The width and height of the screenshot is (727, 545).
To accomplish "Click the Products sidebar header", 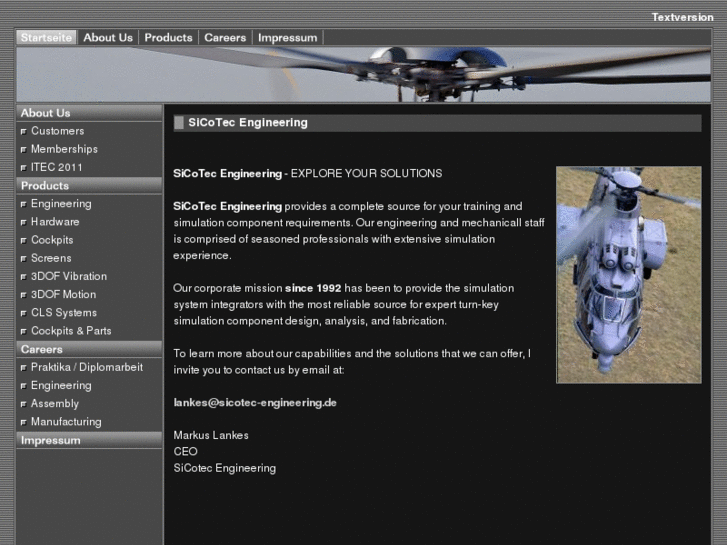I will click(x=89, y=186).
